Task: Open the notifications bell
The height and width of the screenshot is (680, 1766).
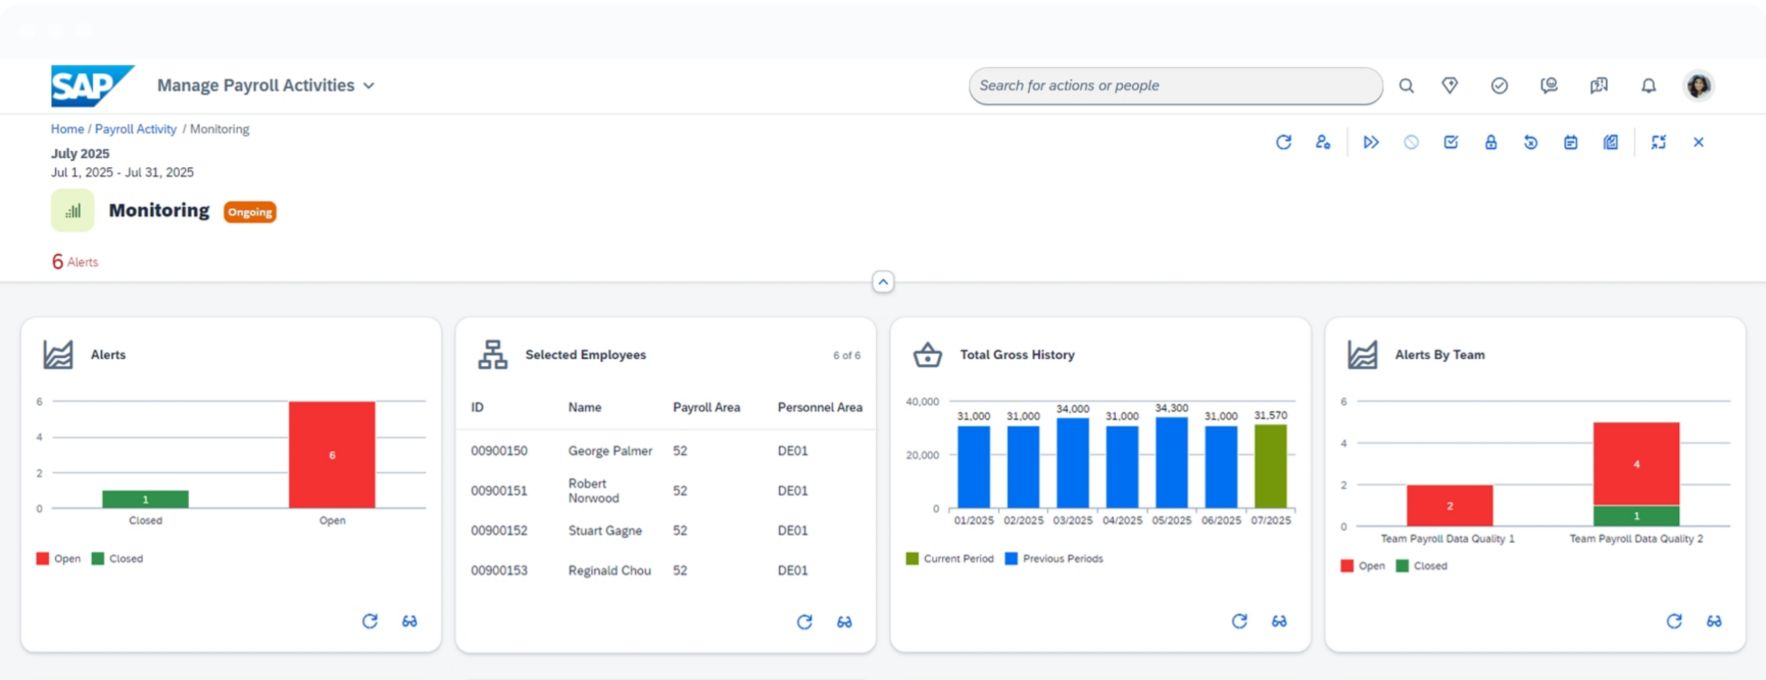Action: coord(1648,86)
